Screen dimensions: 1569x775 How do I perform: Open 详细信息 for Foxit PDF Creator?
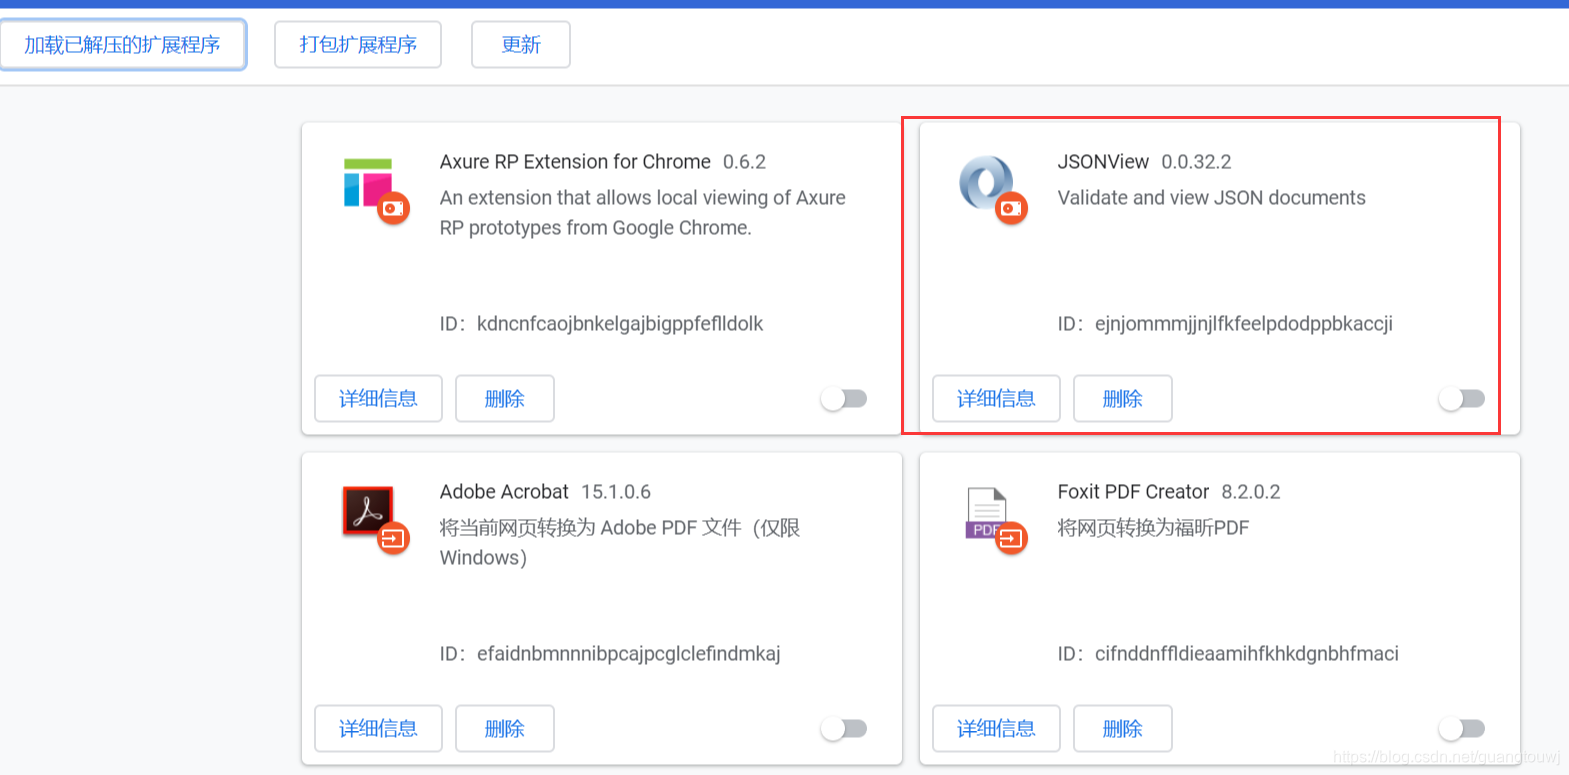tap(996, 729)
